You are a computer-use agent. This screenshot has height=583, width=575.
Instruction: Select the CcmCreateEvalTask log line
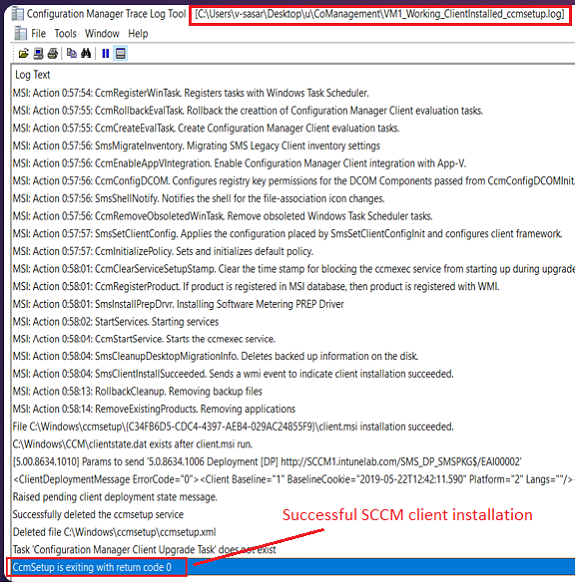coord(293,128)
